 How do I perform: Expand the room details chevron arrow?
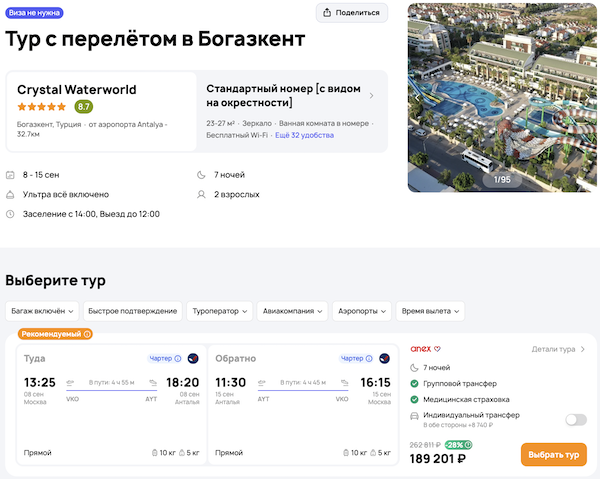[x=372, y=96]
